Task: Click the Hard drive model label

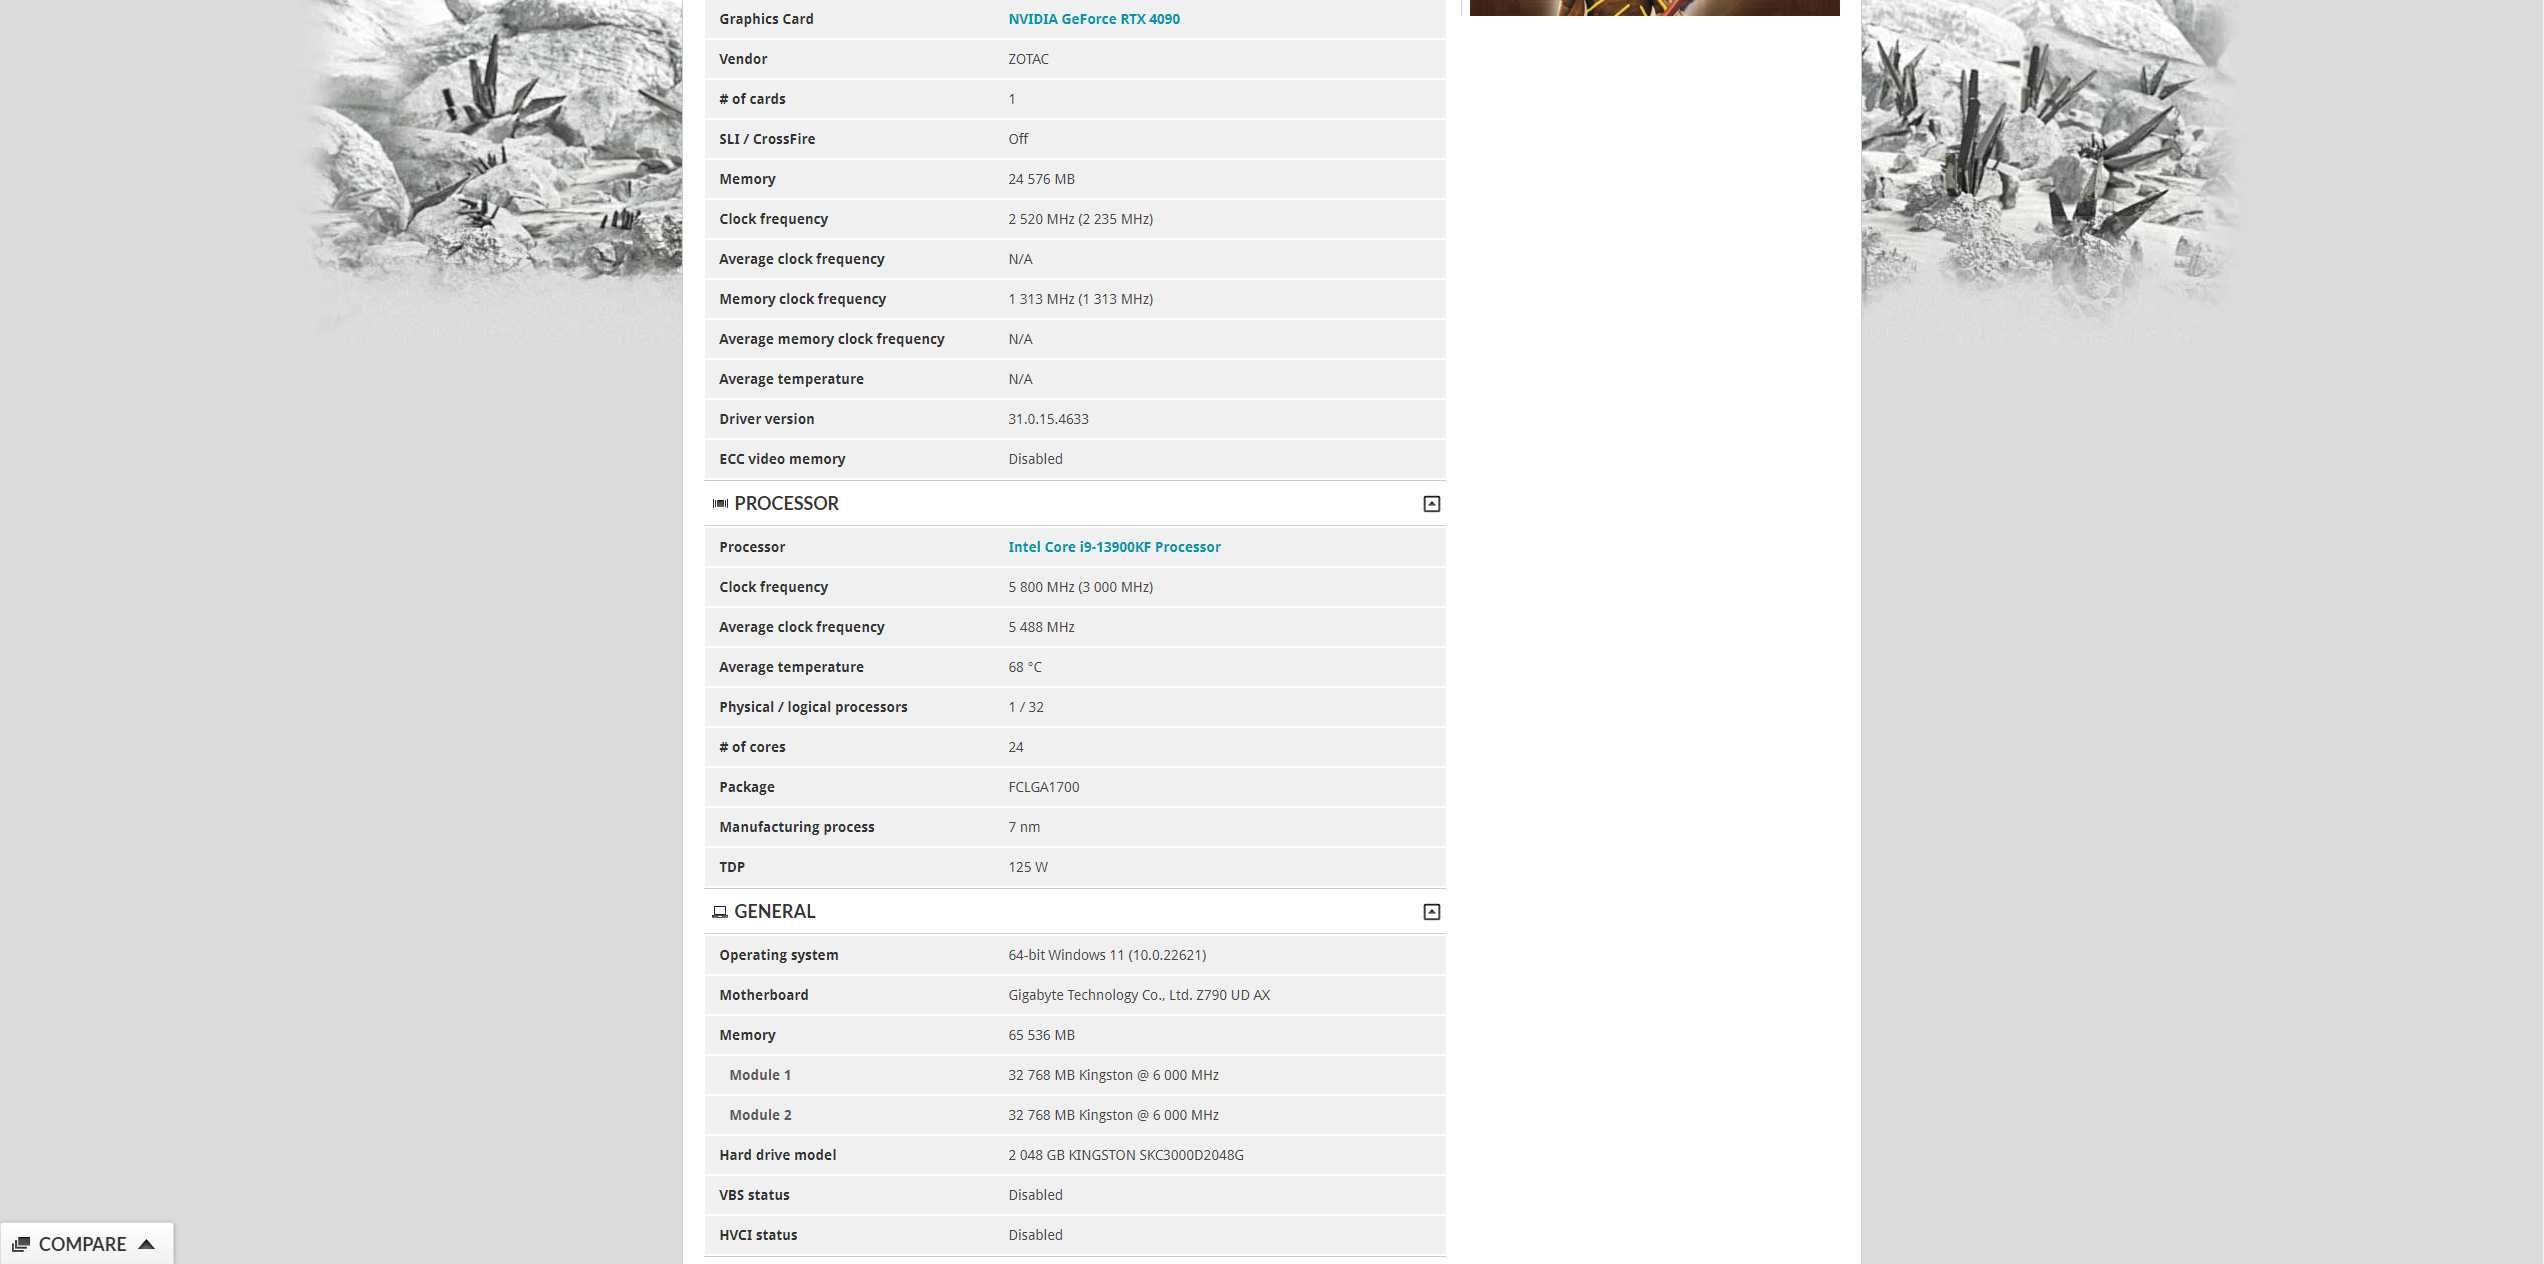Action: pos(777,1155)
